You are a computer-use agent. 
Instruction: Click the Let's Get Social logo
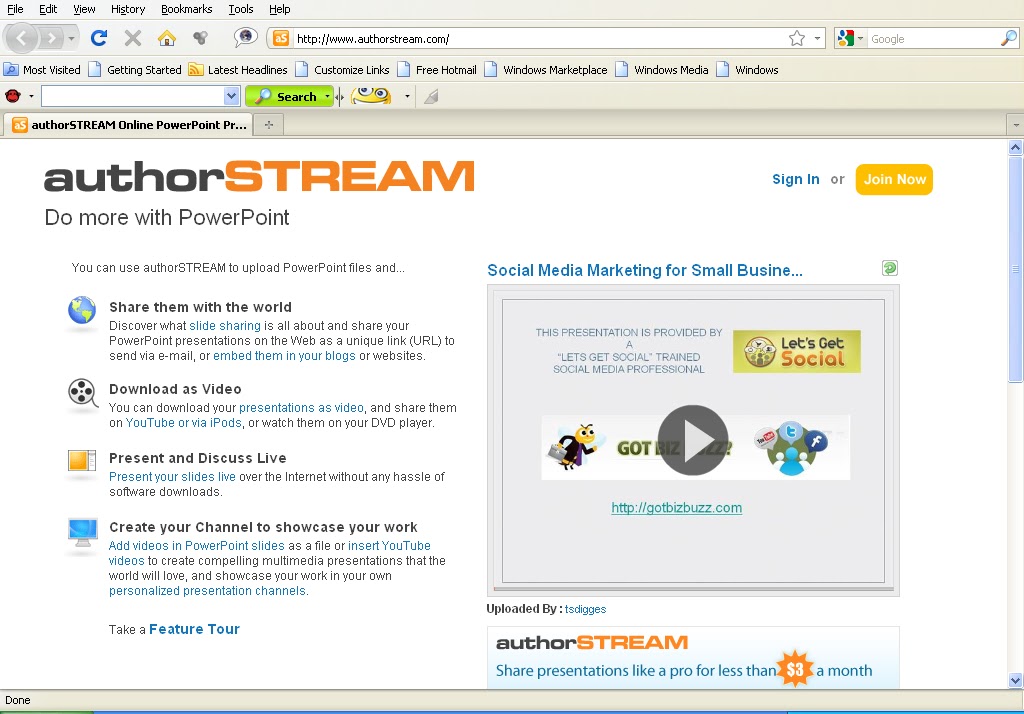(x=797, y=351)
